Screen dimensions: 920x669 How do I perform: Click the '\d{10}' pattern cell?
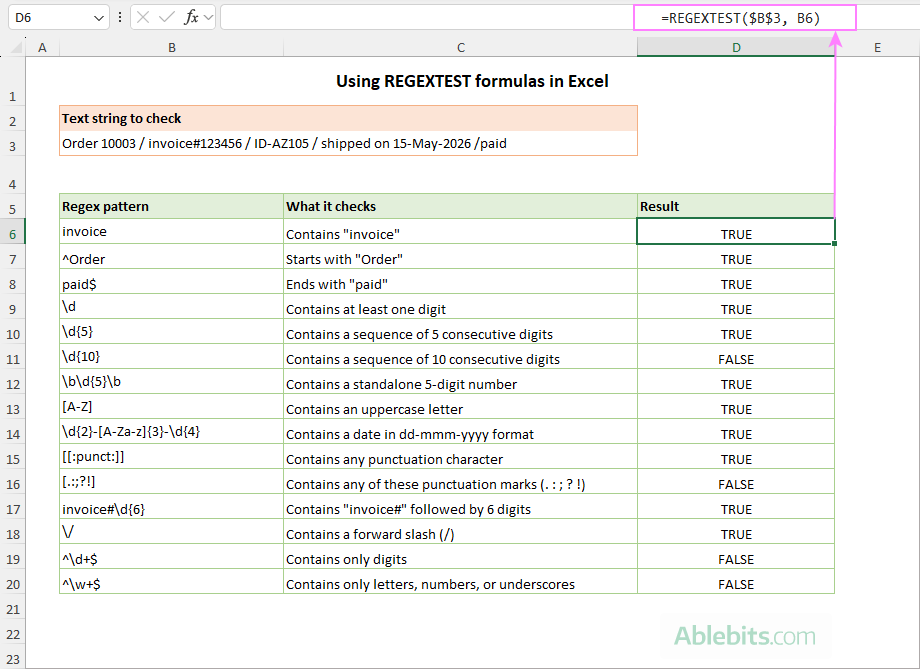click(171, 357)
